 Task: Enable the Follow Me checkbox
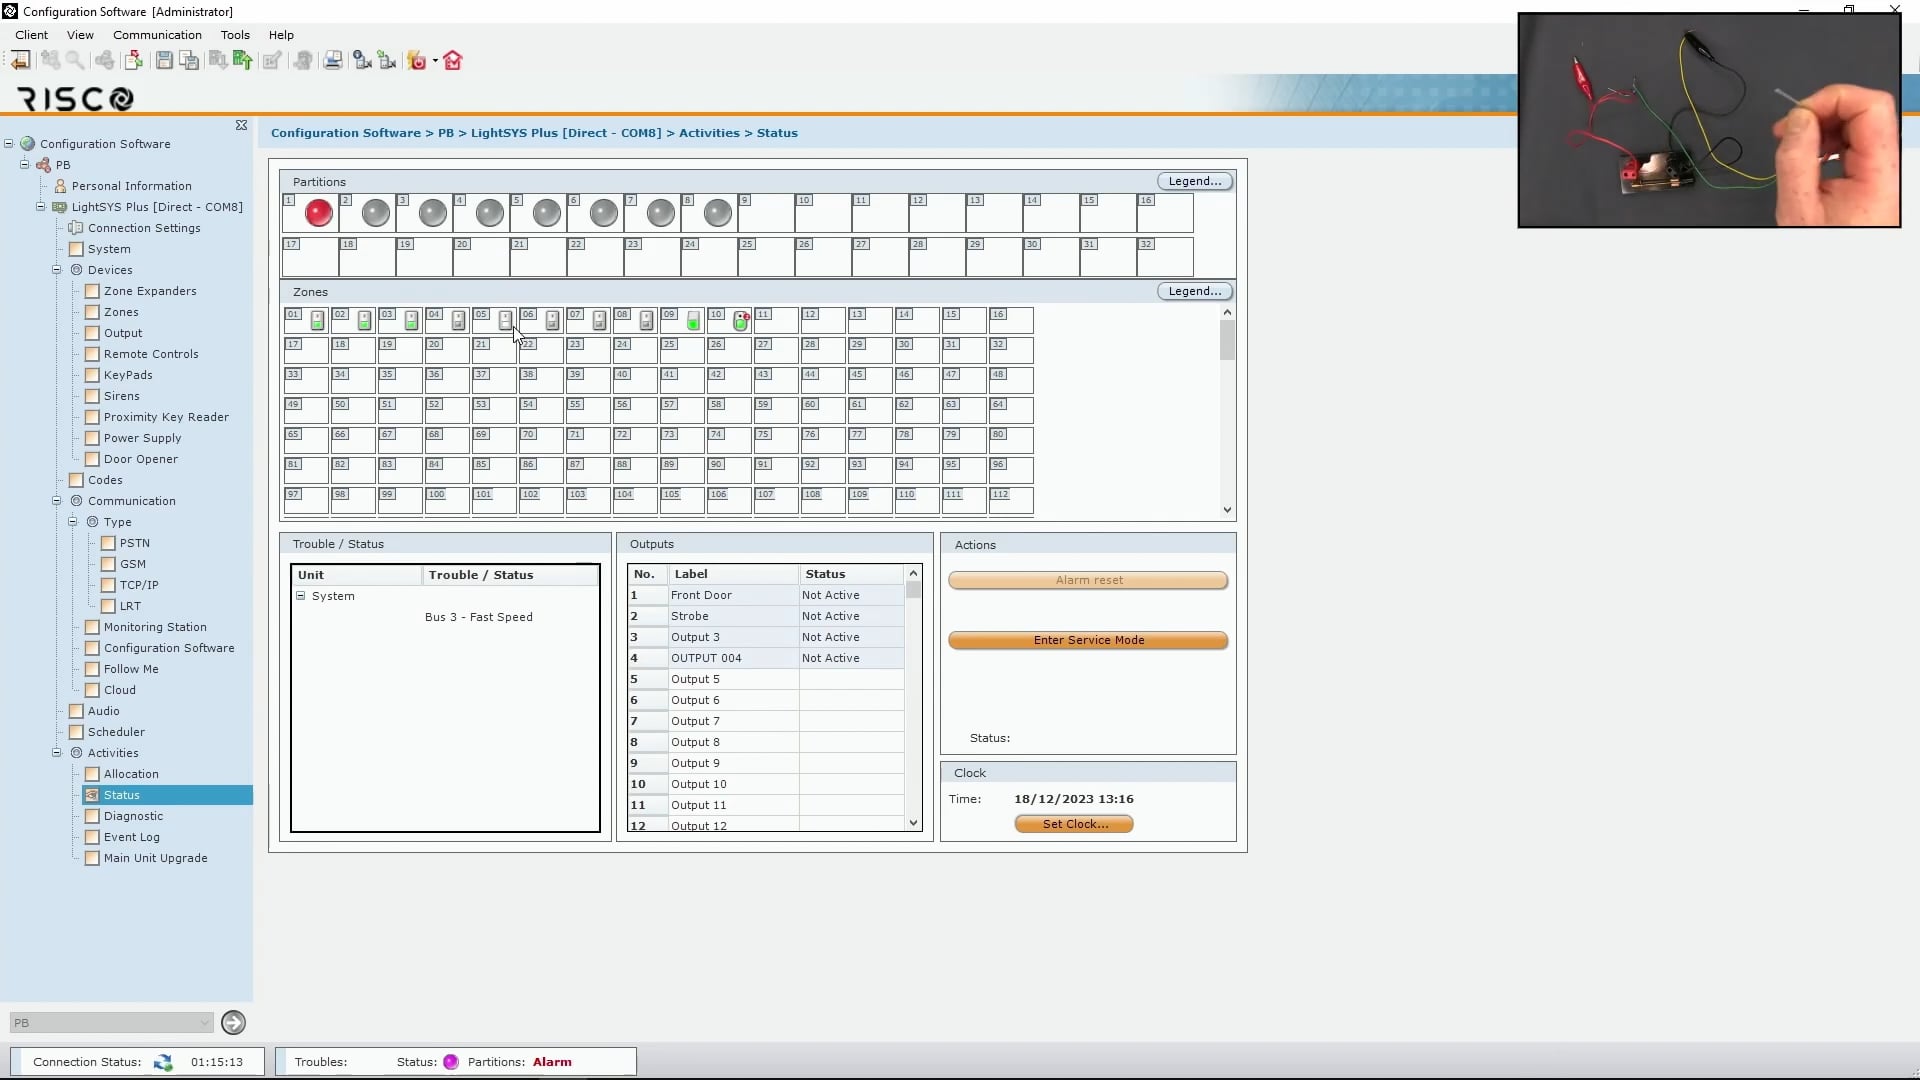coord(90,668)
